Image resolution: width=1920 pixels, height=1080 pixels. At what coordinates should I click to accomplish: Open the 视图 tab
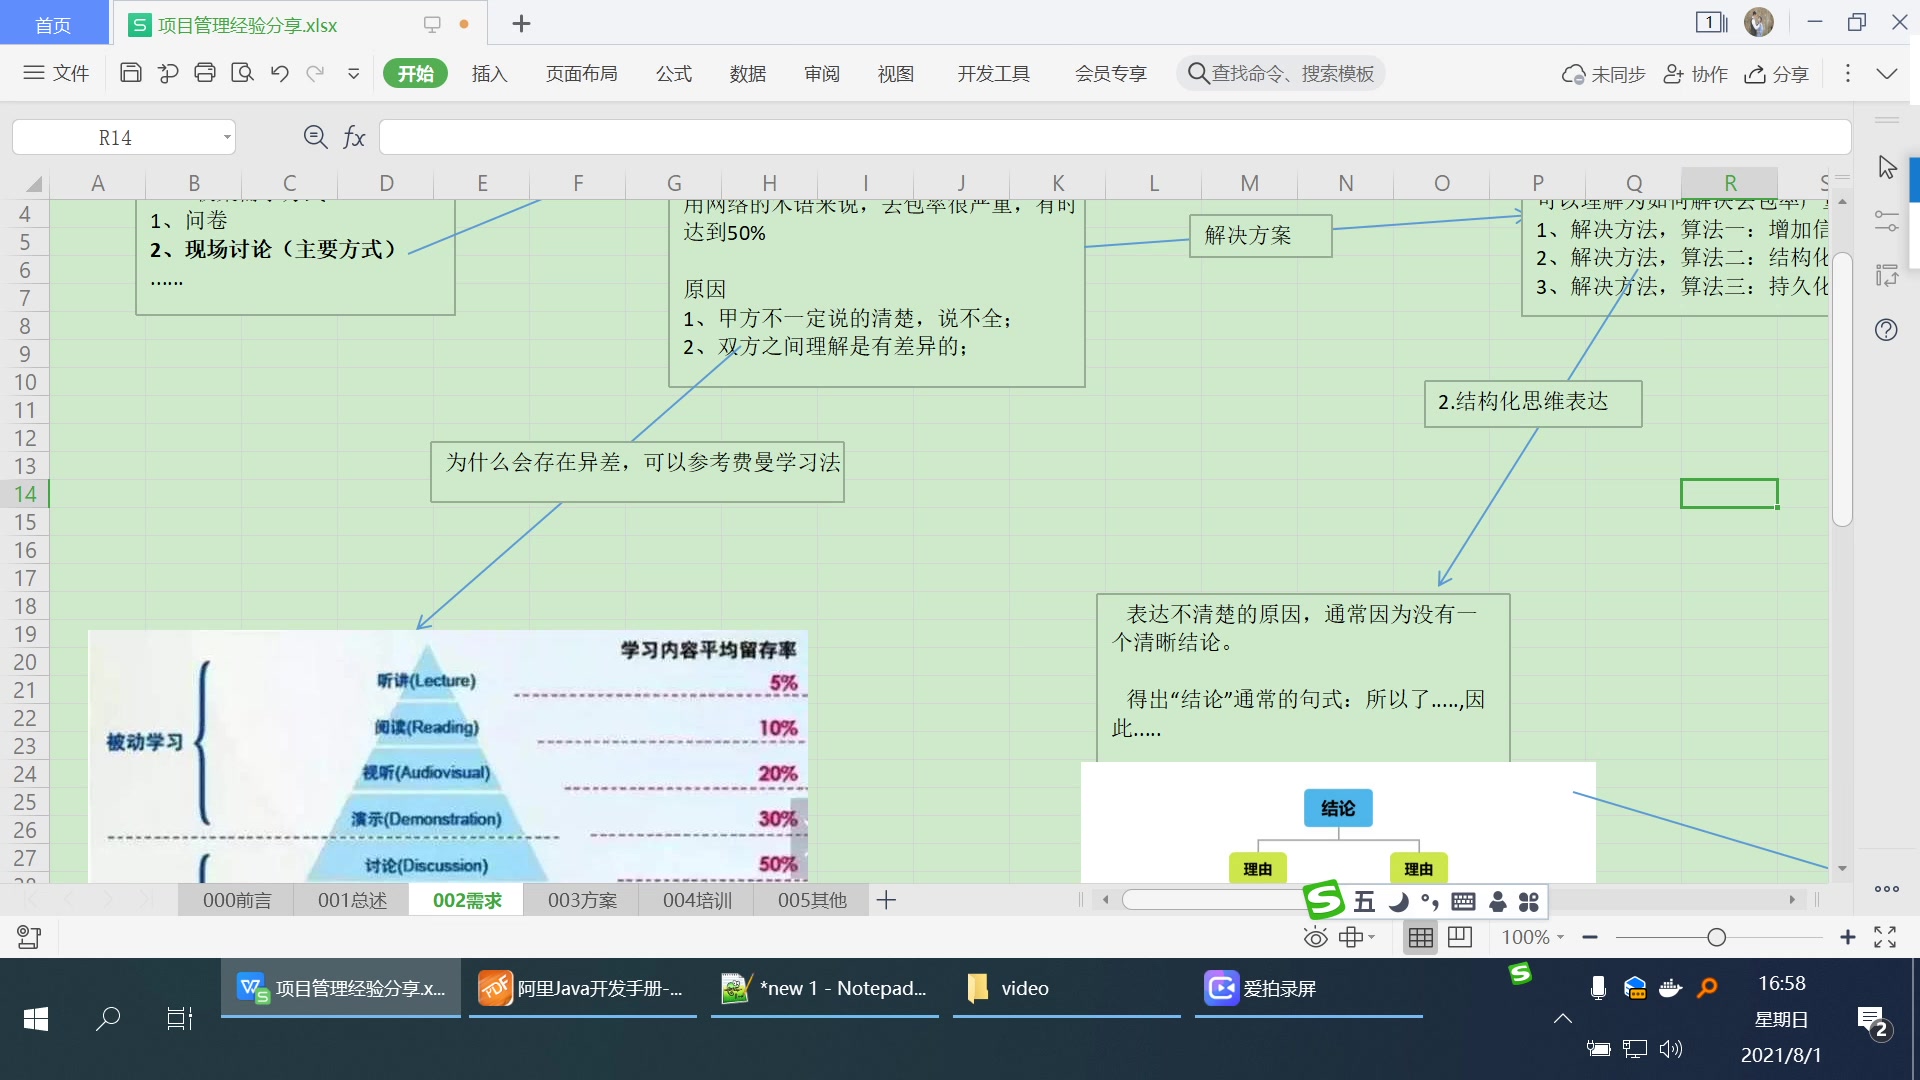(x=896, y=73)
